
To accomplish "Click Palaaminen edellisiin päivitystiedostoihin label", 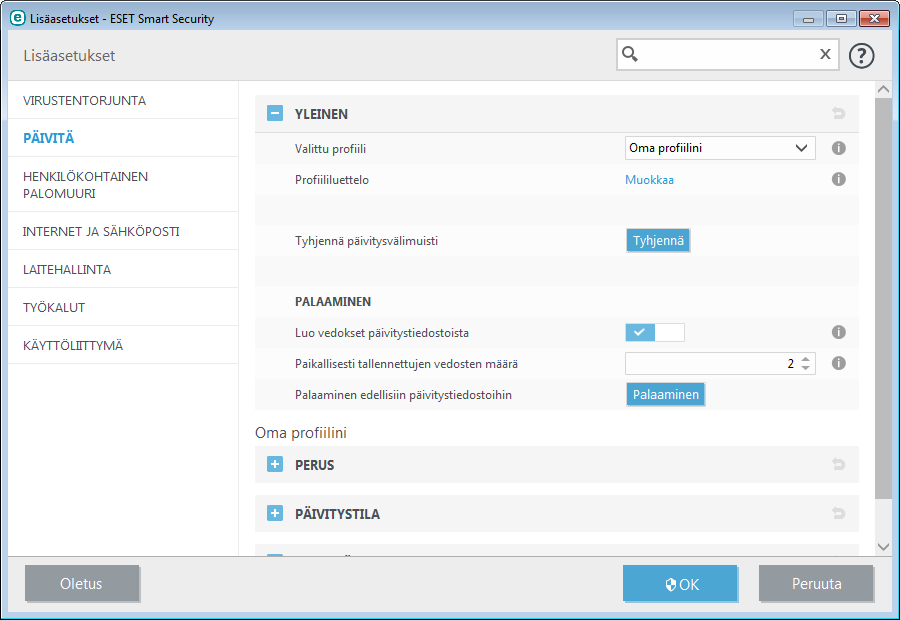I will (x=403, y=394).
